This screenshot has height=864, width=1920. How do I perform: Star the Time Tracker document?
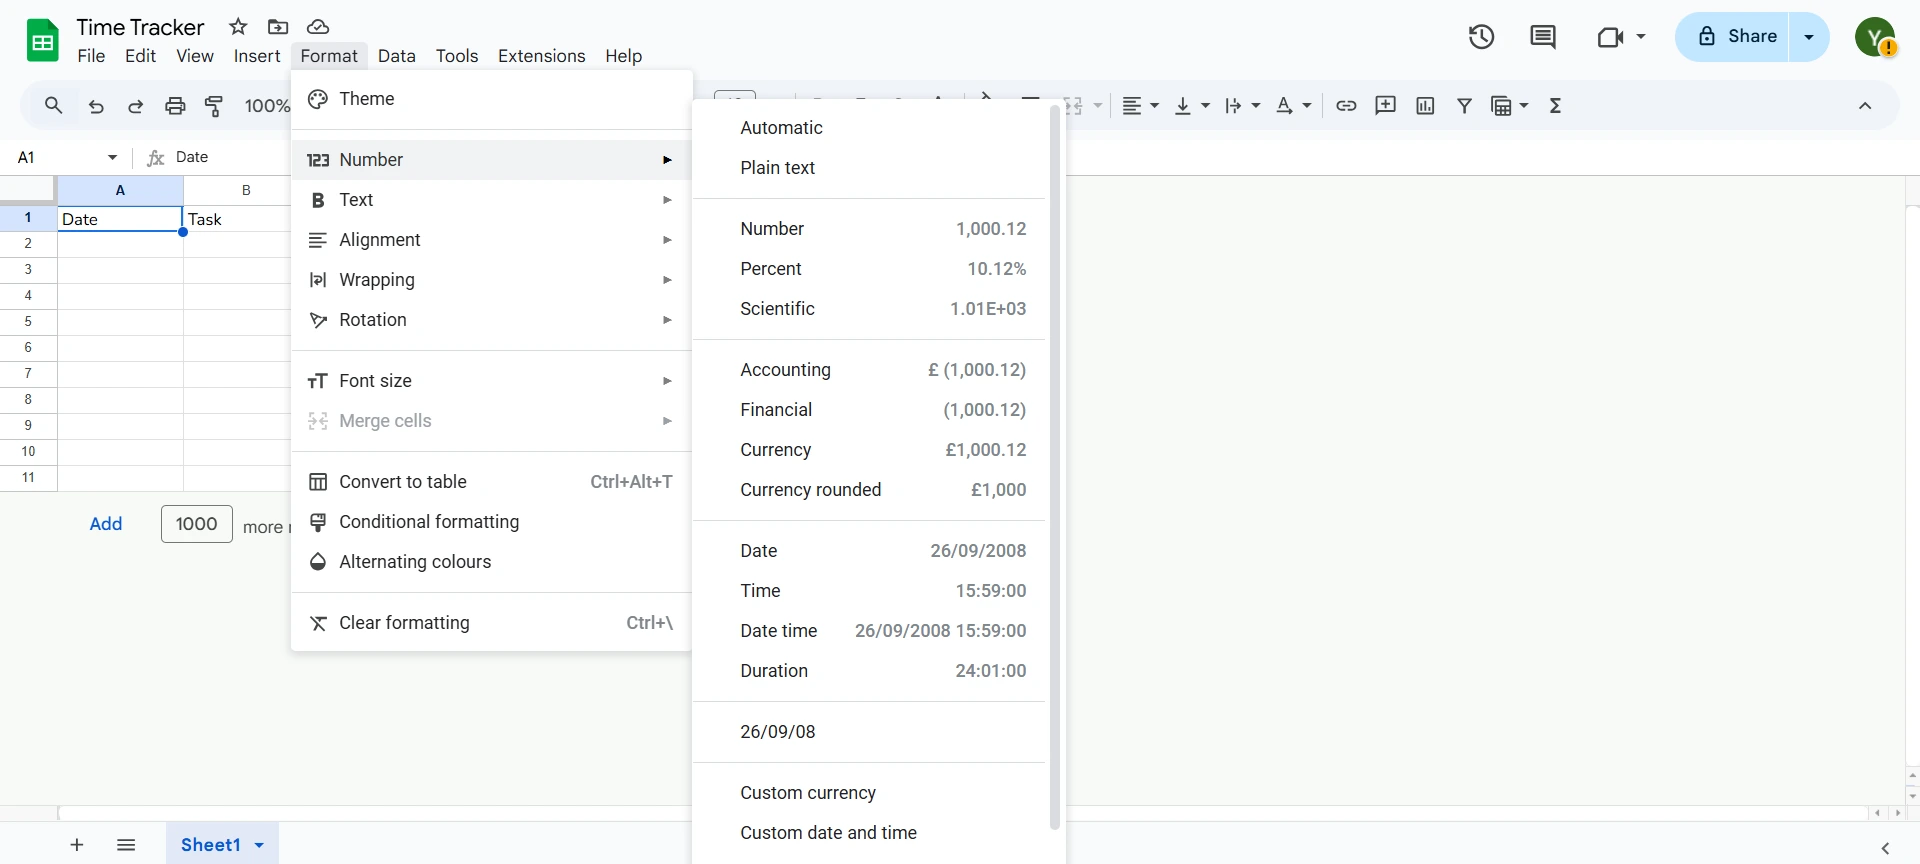point(238,27)
